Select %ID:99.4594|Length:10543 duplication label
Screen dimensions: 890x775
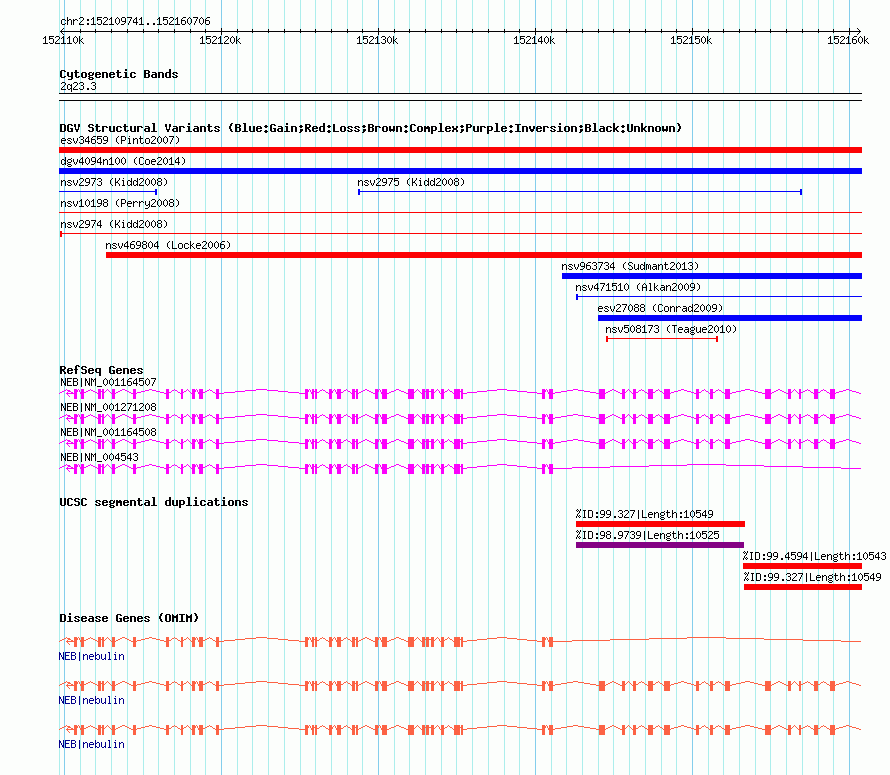coord(815,556)
